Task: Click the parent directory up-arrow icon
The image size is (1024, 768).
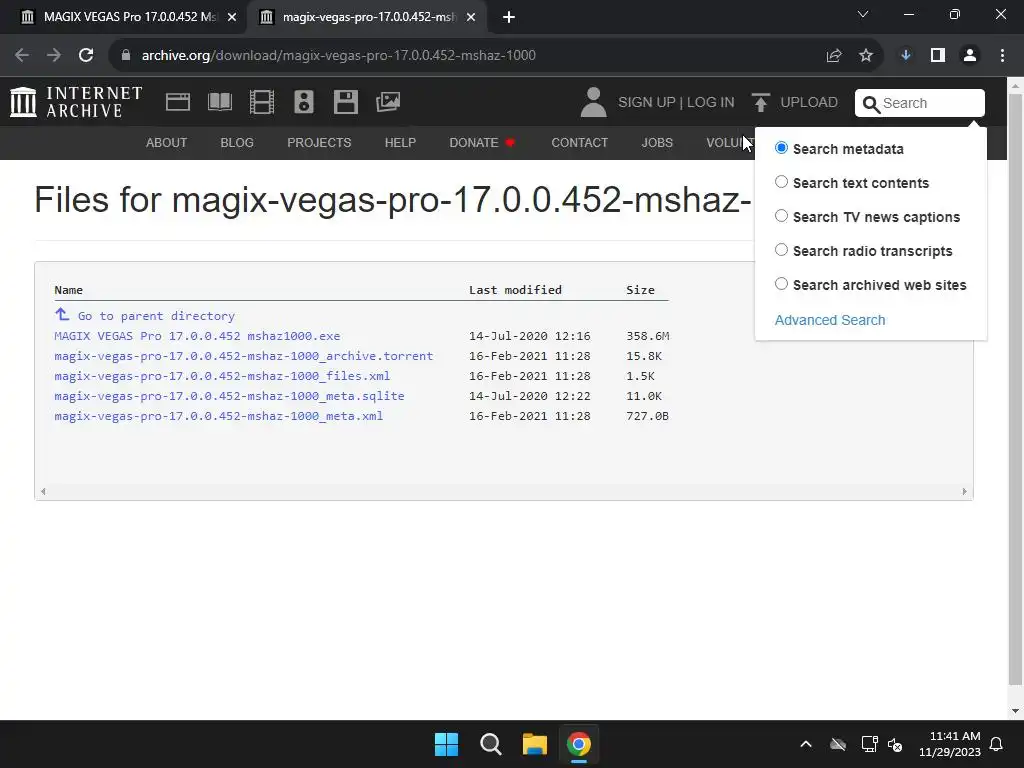Action: pos(62,315)
